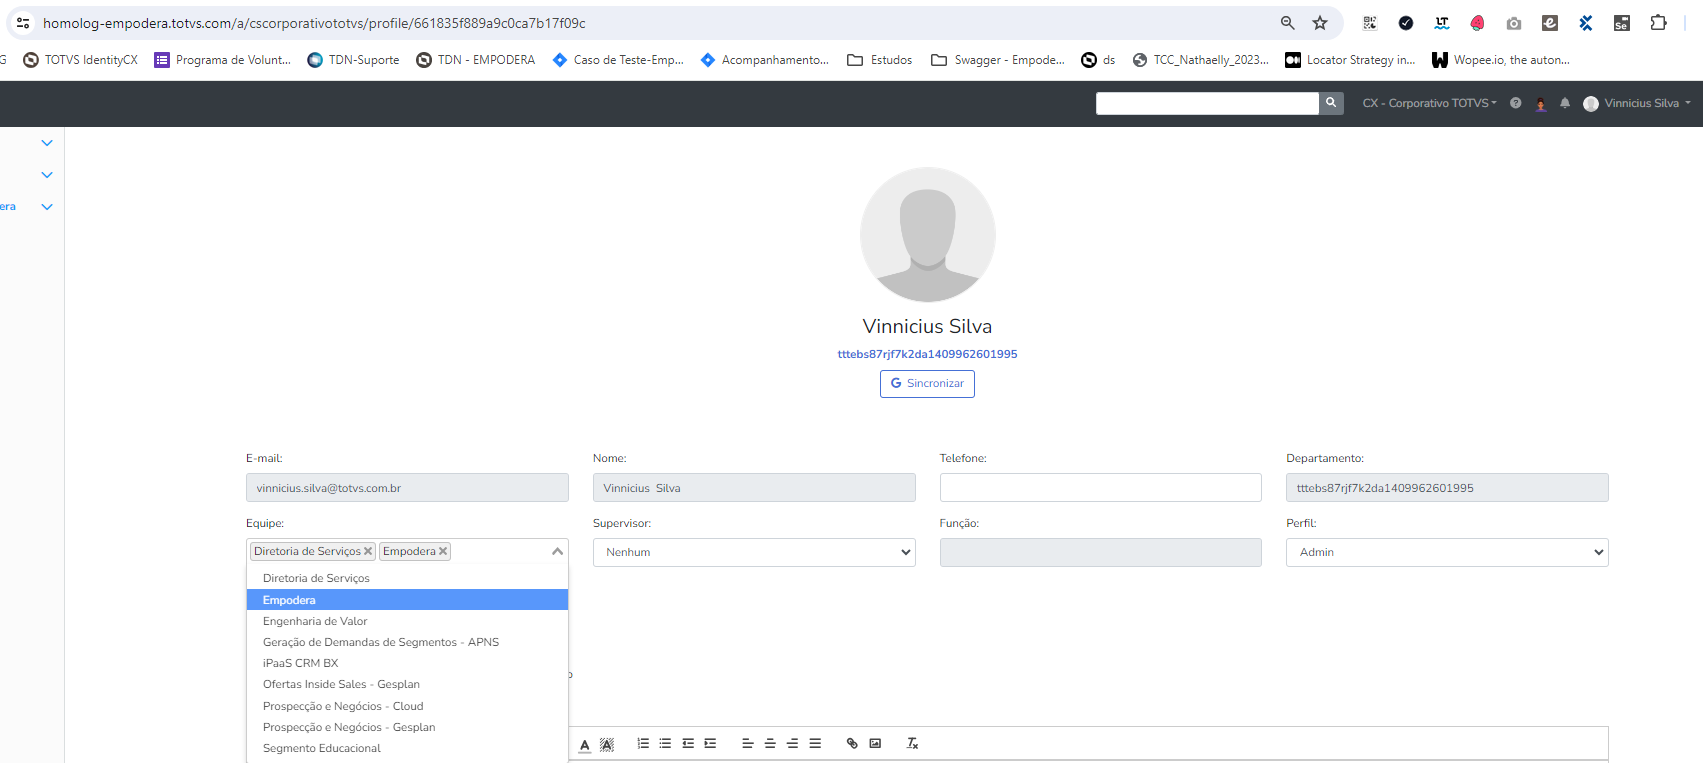
Task: Open the strawberry extension icon
Action: (1478, 23)
